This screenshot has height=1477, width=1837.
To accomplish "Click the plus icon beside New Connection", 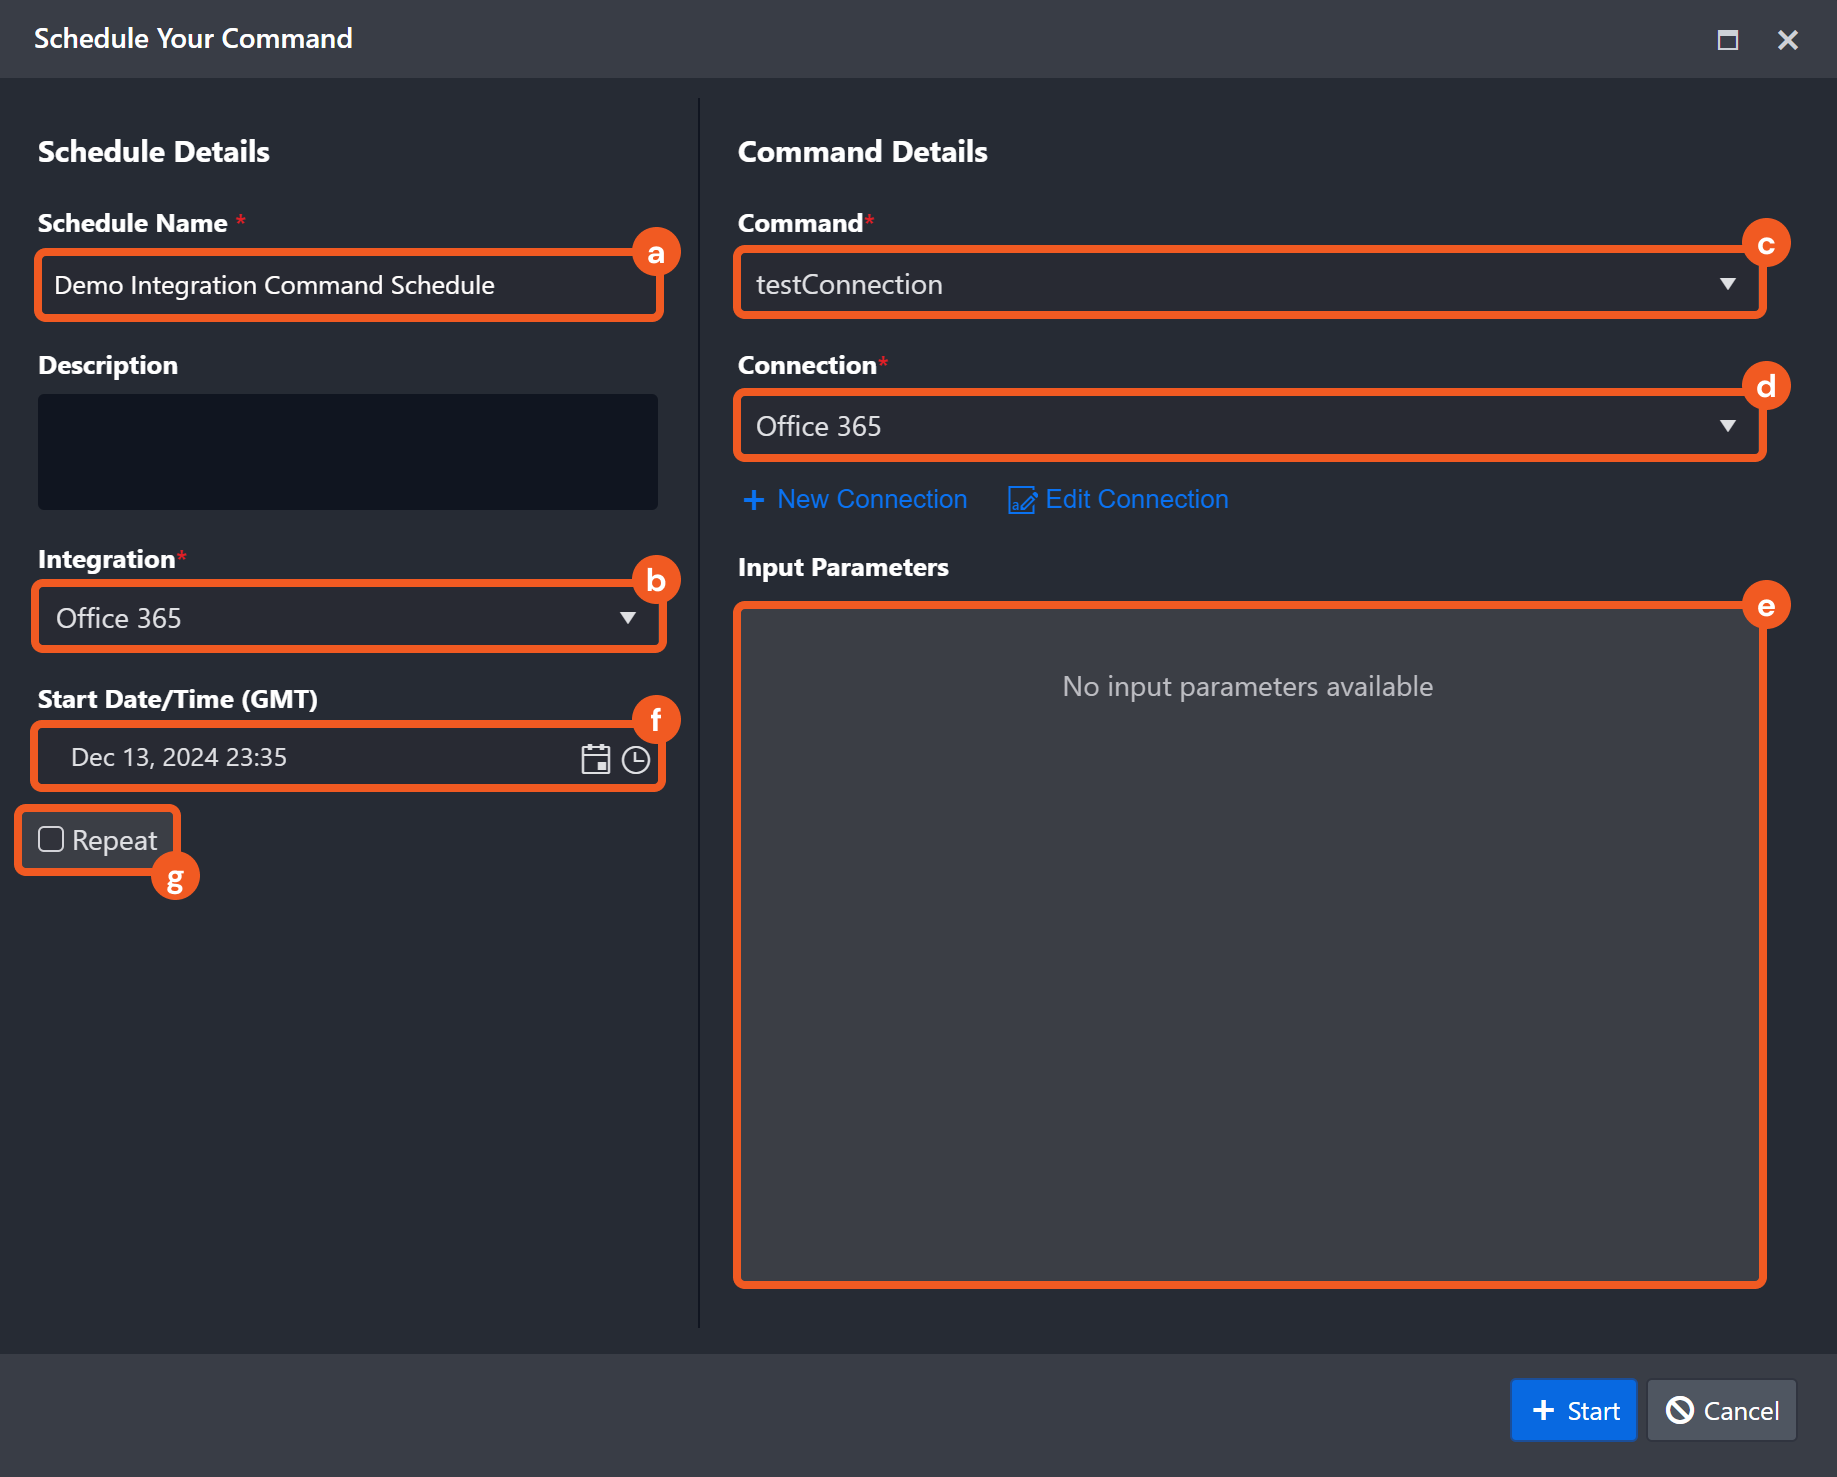I will pyautogui.click(x=754, y=500).
